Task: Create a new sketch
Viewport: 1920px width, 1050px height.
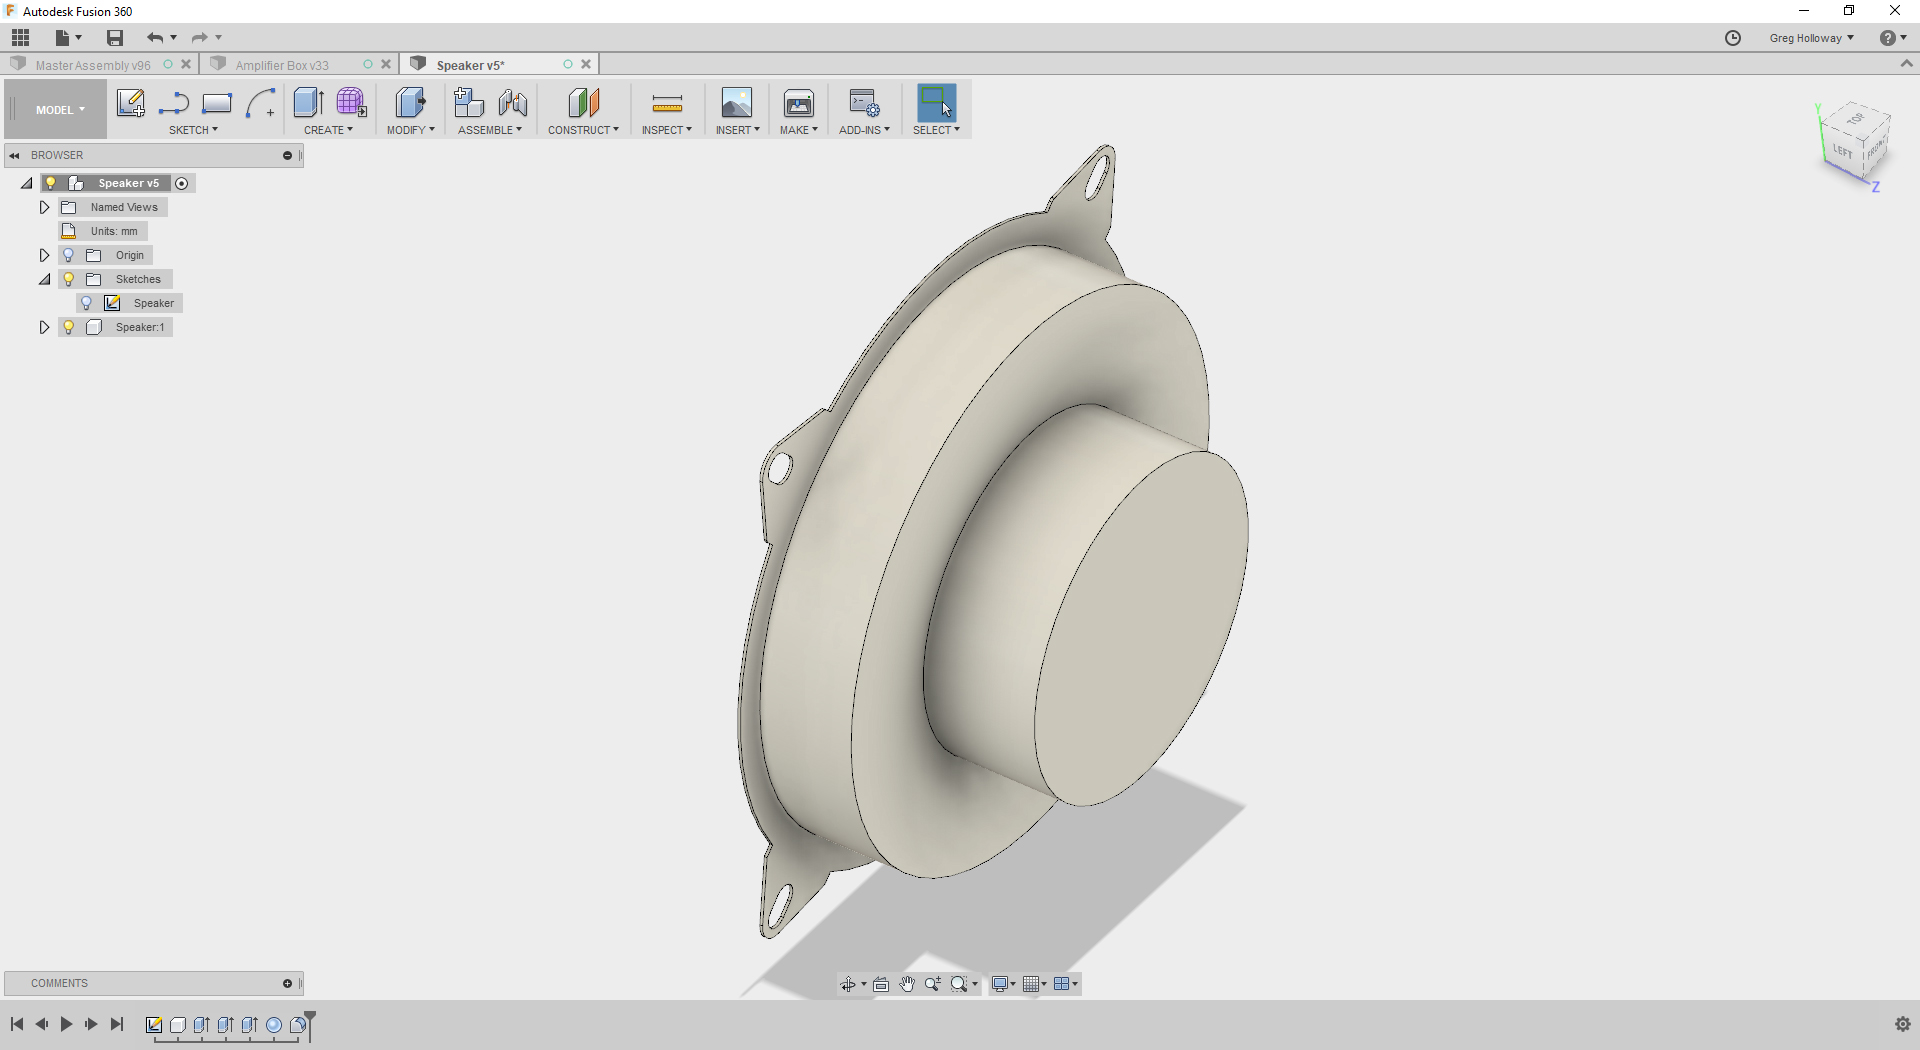Action: point(131,103)
